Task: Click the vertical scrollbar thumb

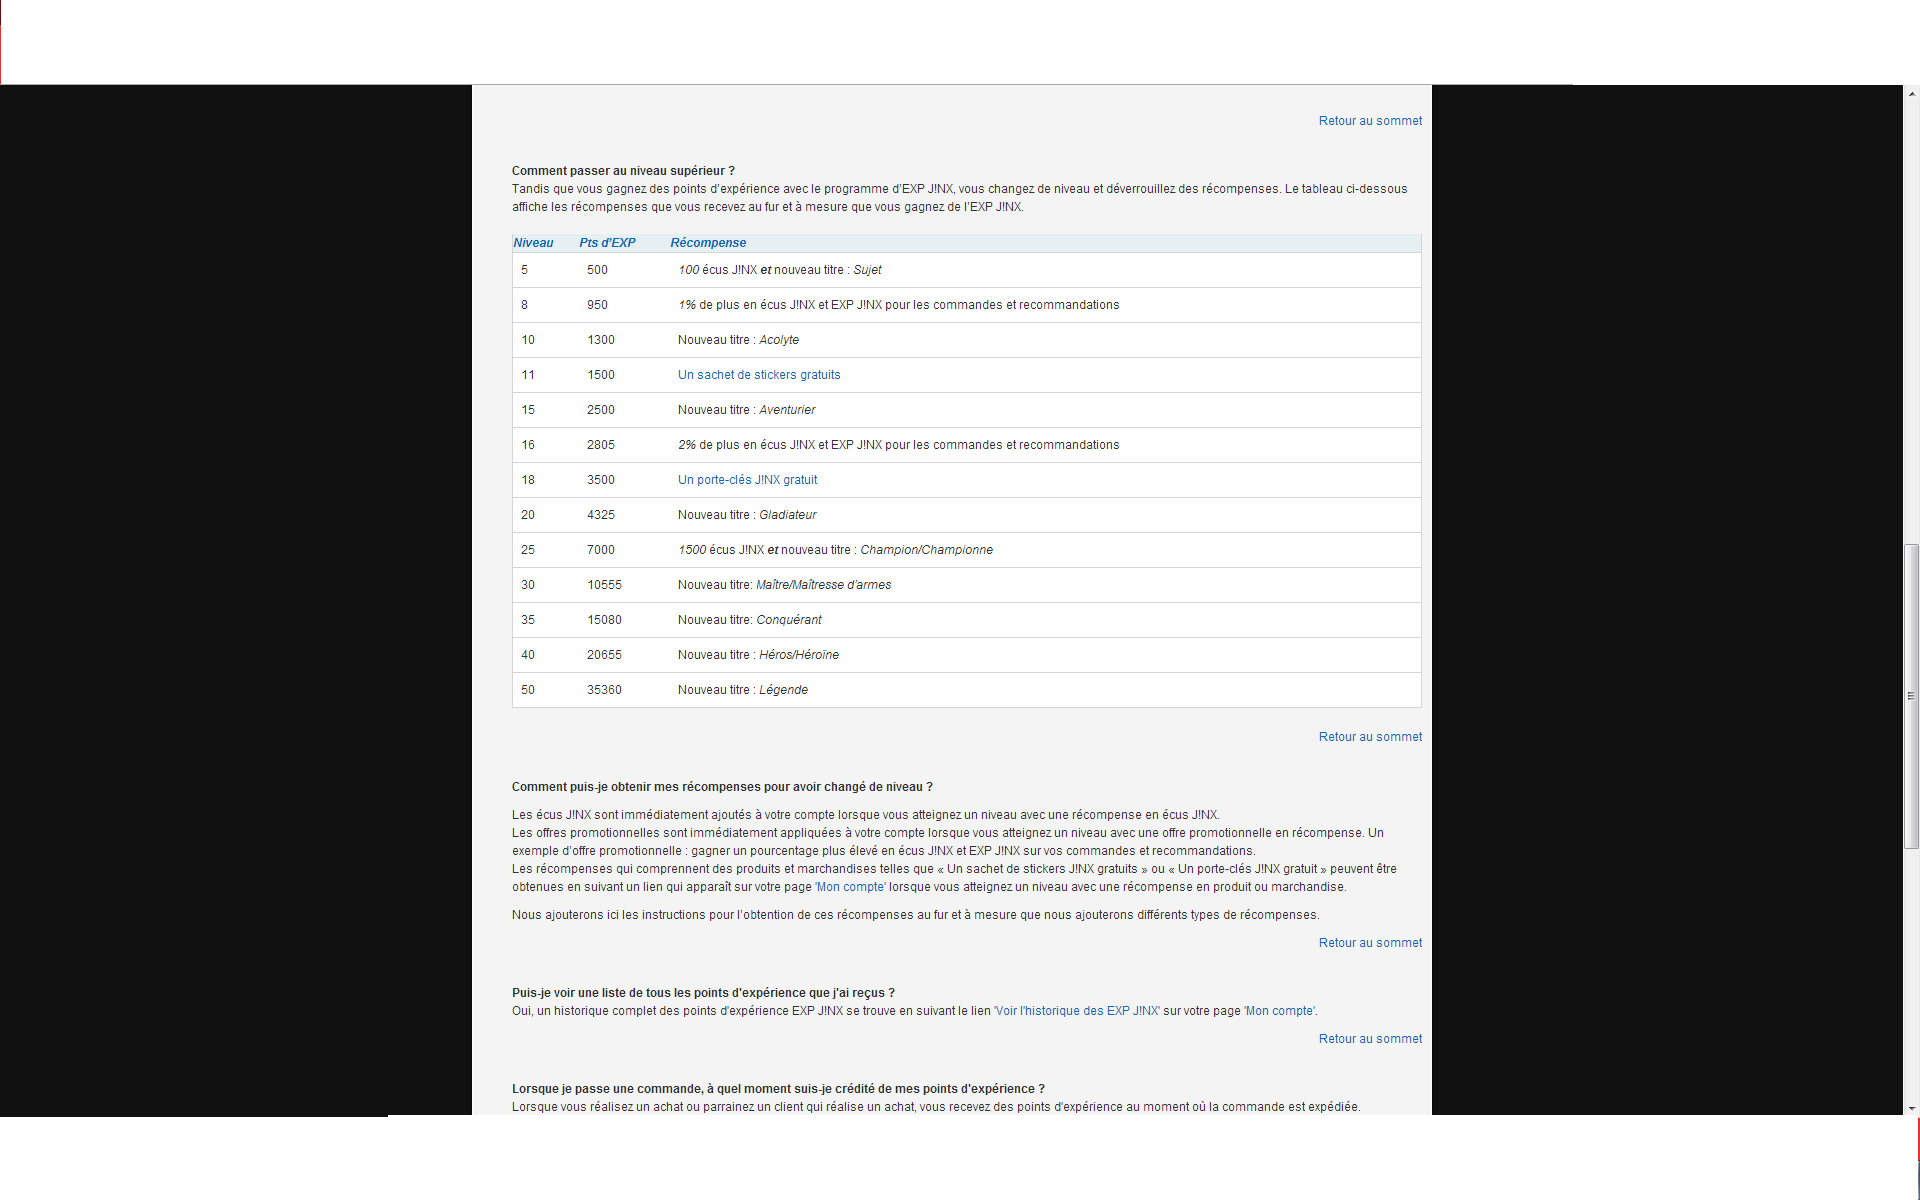Action: tap(1911, 696)
